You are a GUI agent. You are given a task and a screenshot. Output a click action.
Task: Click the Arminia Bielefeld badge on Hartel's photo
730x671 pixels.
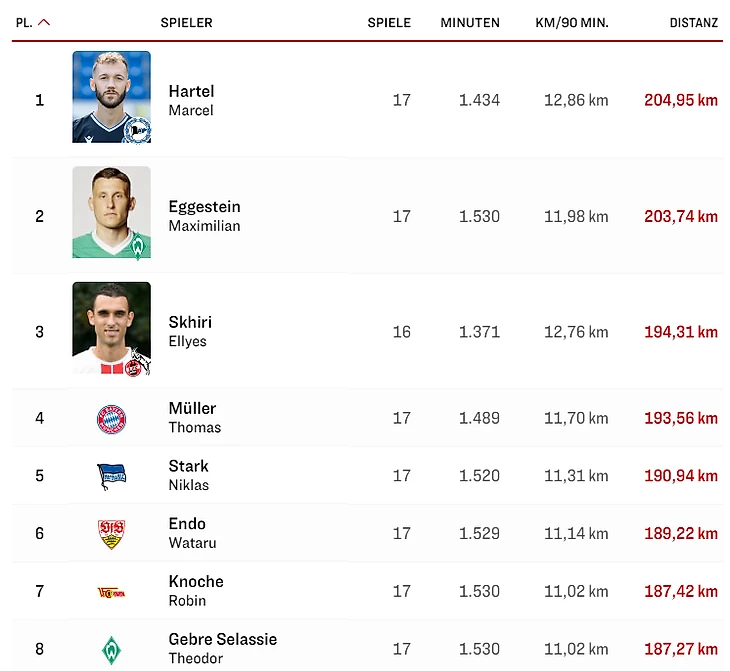pos(136,129)
